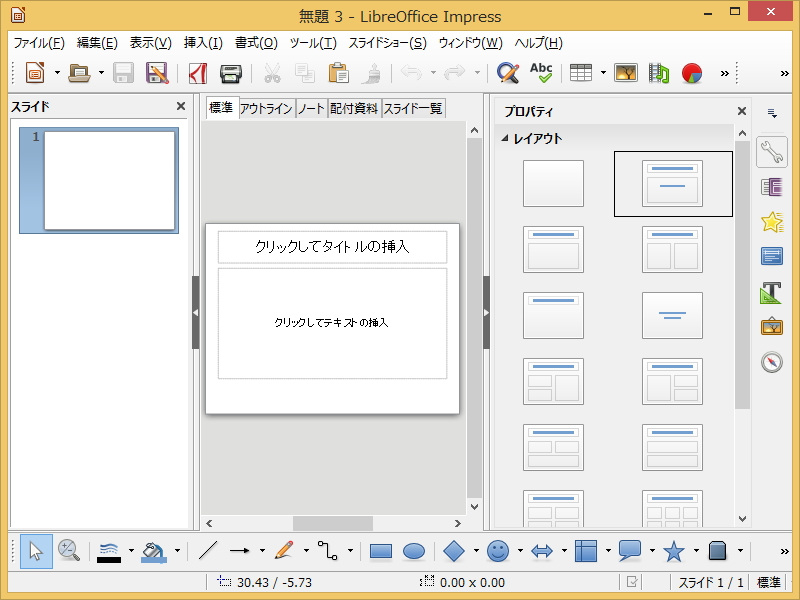Choose the title only layout
Screen dimensions: 800x600
tap(553, 315)
